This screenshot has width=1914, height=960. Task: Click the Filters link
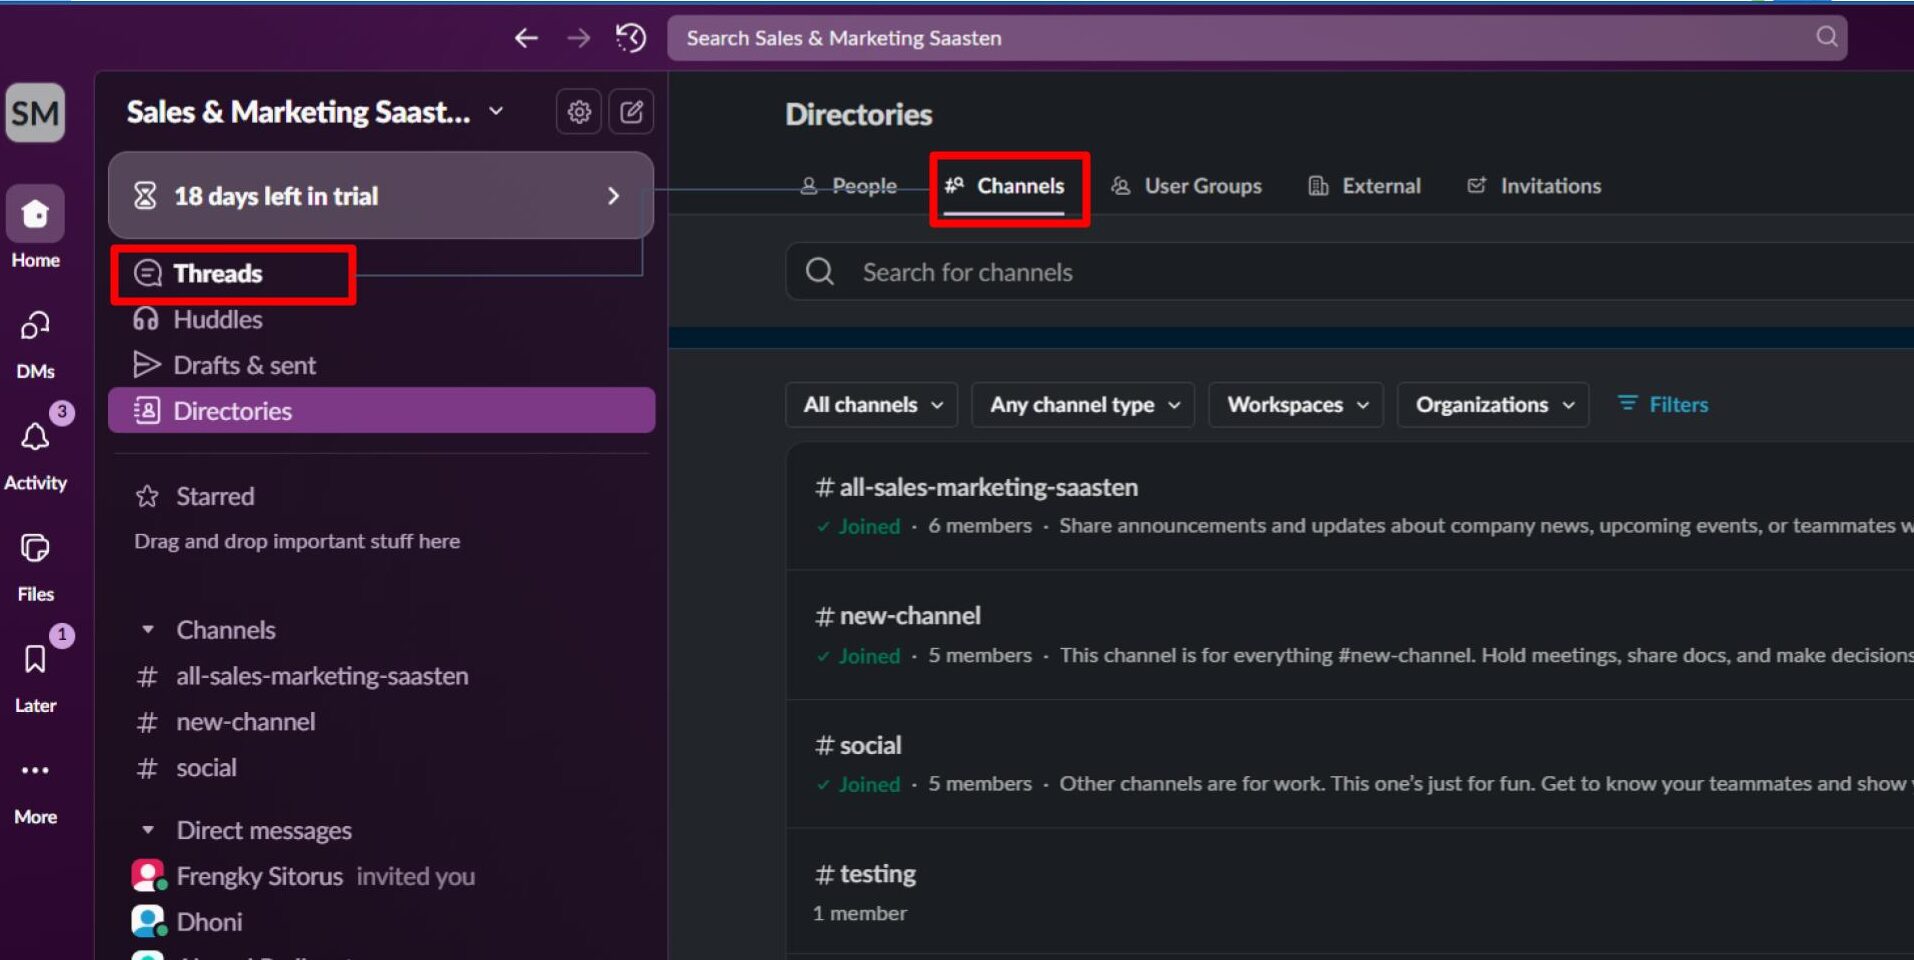1663,404
